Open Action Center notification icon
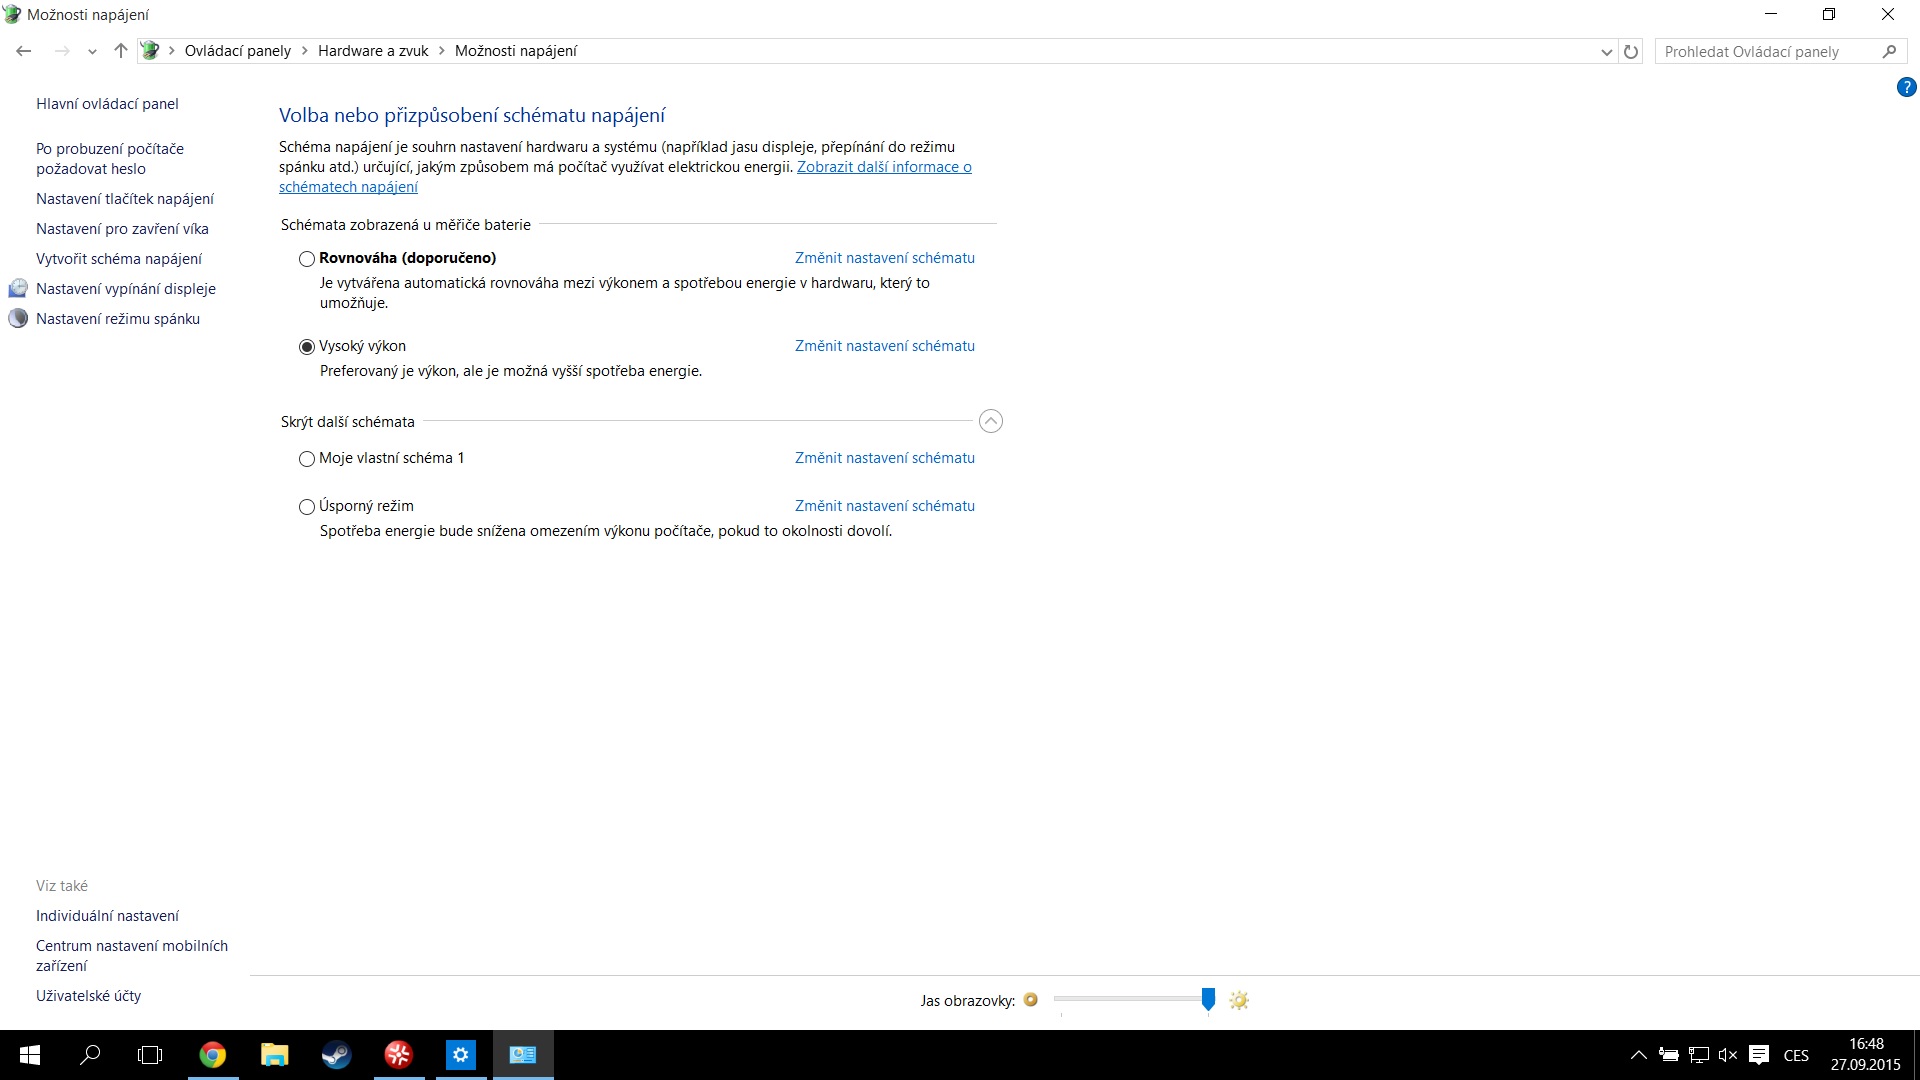Image resolution: width=1920 pixels, height=1080 pixels. pos(1759,1055)
